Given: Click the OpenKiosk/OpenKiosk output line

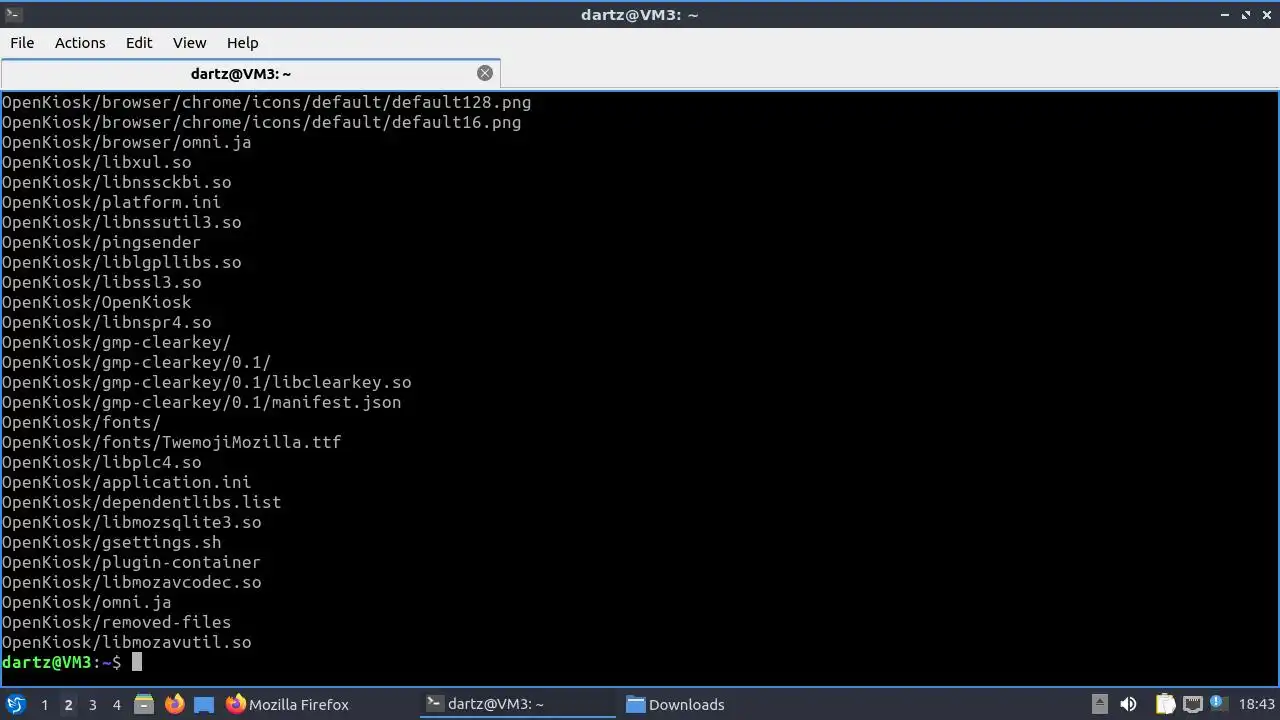Looking at the screenshot, I should [x=96, y=302].
